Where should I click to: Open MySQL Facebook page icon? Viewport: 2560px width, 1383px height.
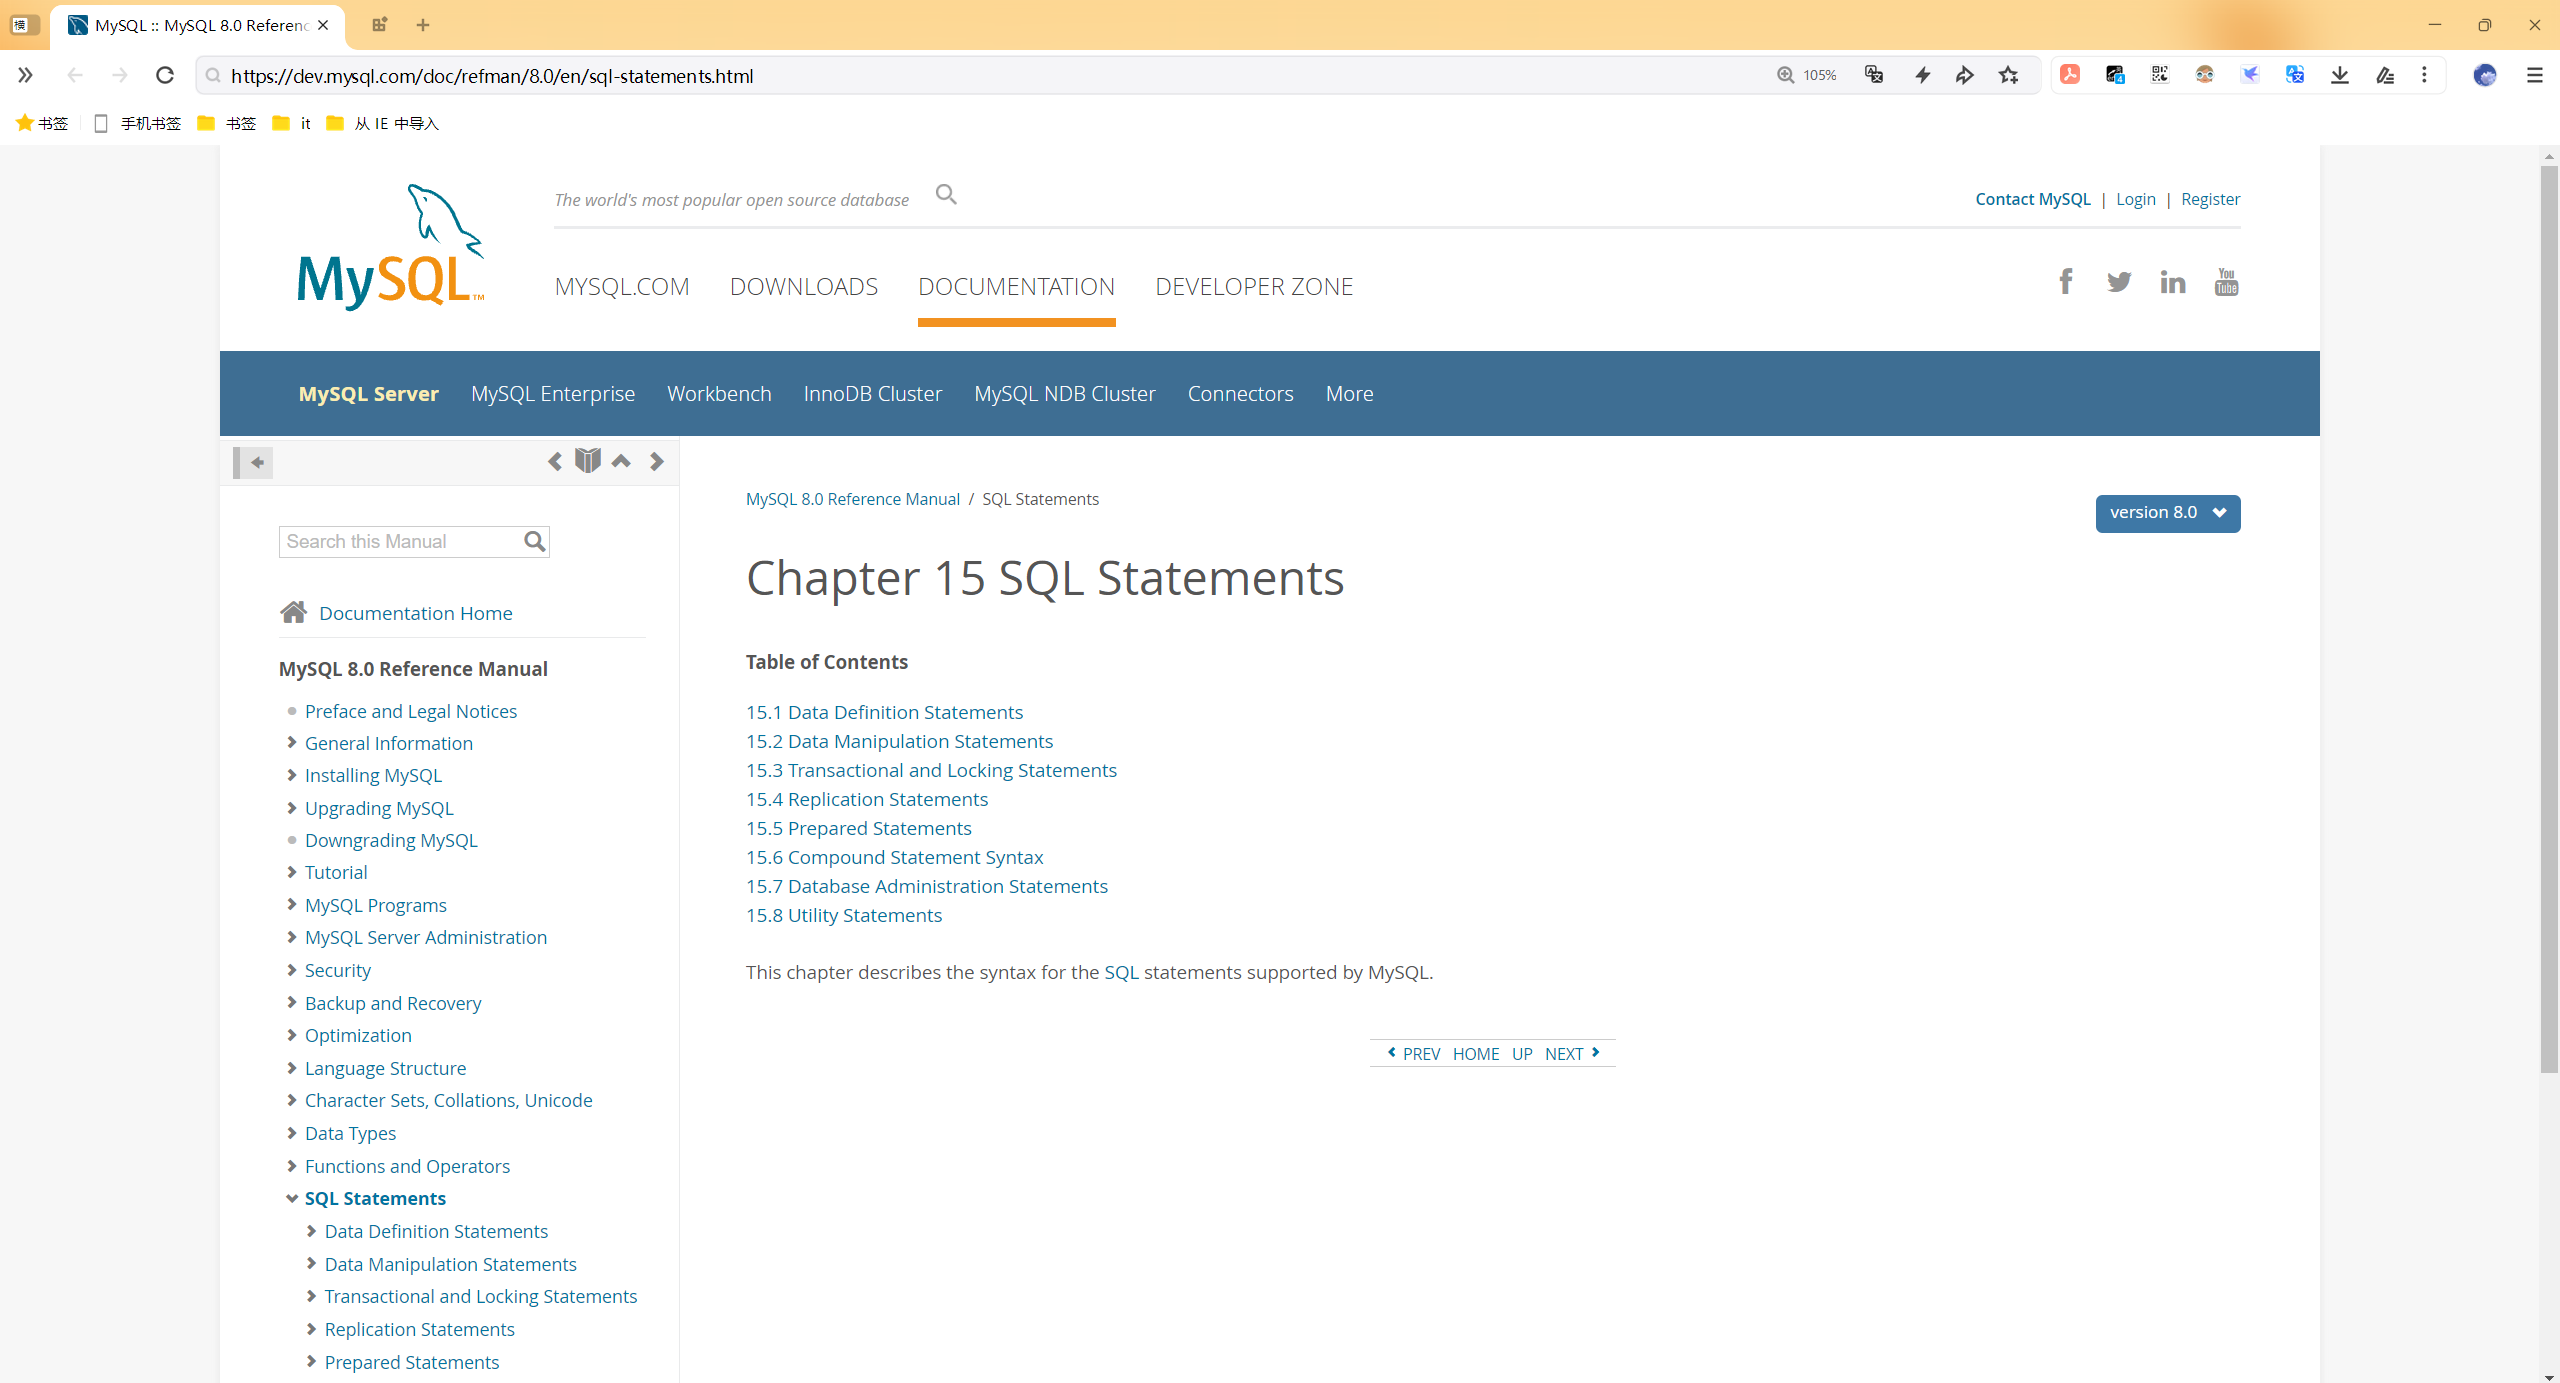point(2066,281)
